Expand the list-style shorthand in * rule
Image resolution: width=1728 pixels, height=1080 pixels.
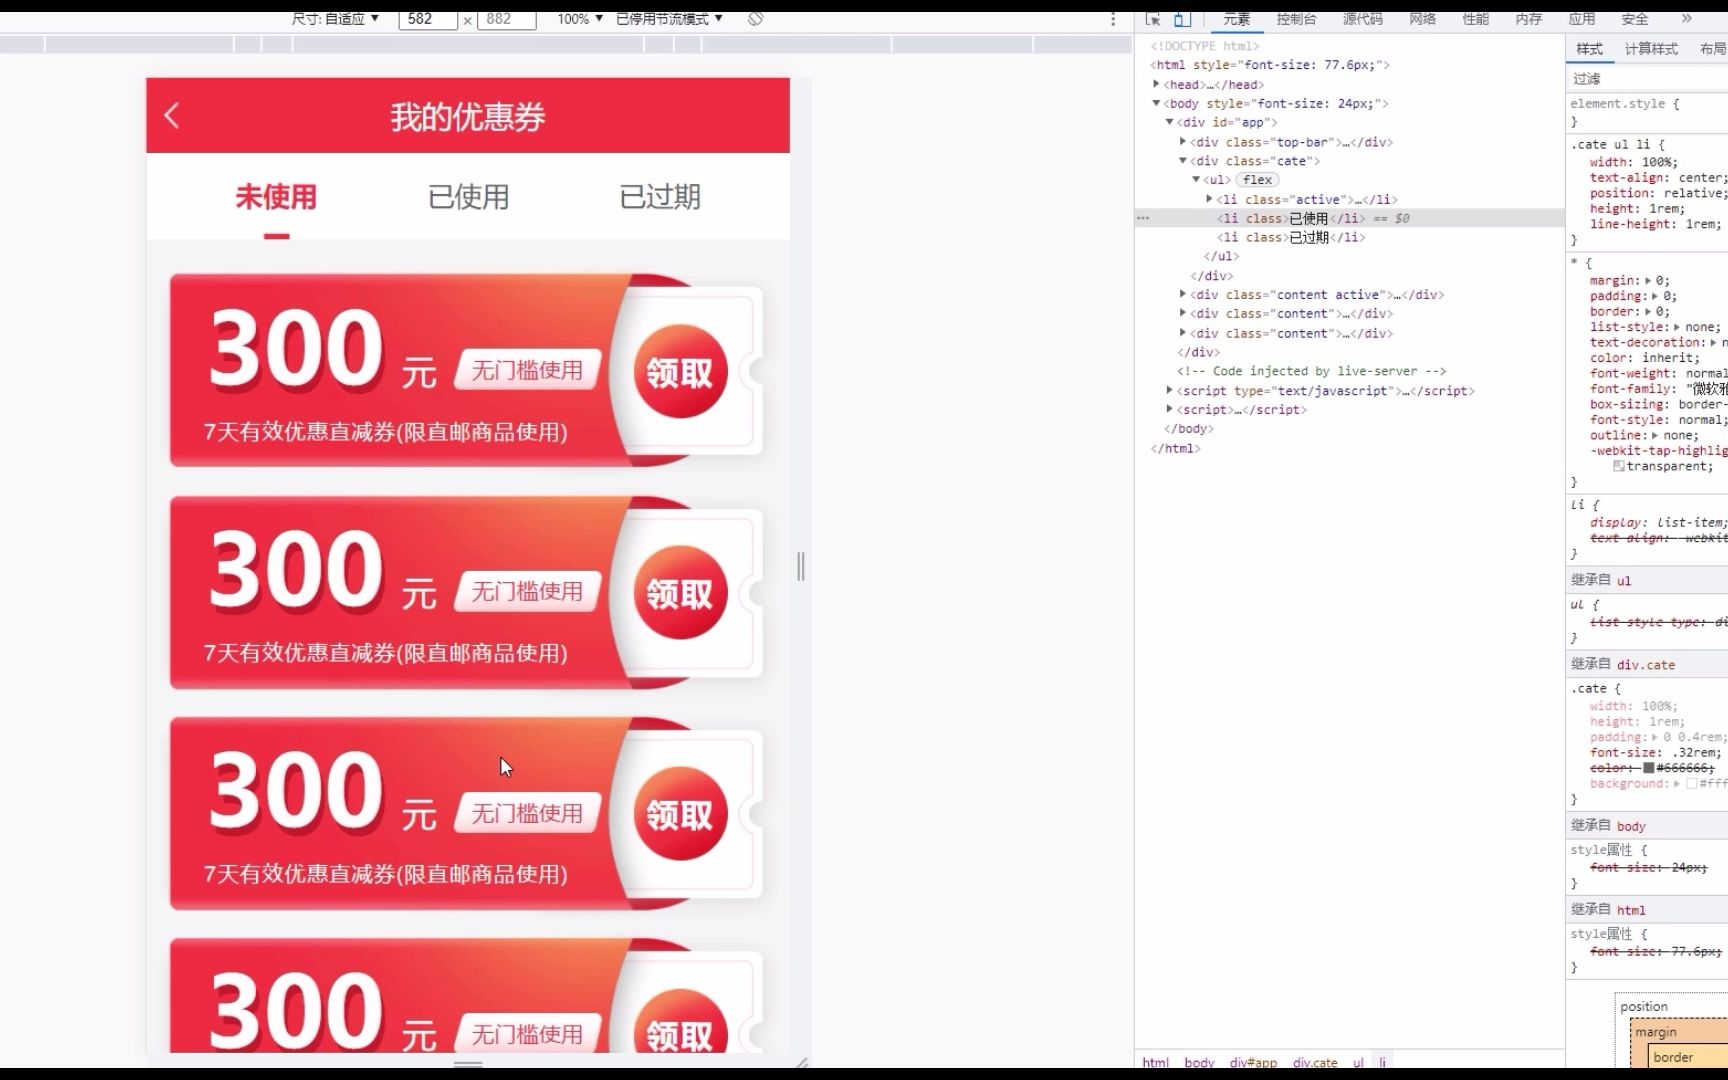click(x=1677, y=327)
